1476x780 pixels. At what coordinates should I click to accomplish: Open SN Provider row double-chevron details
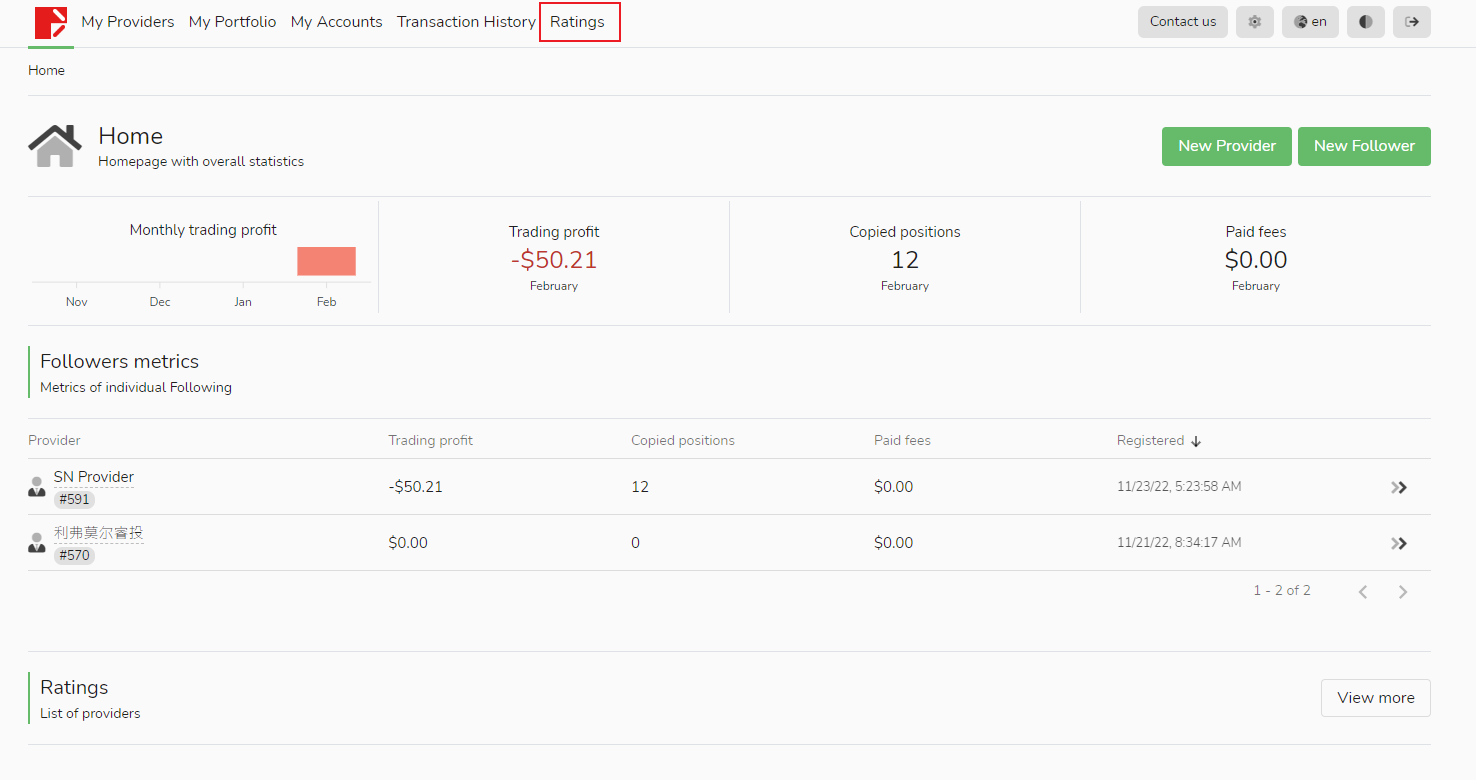[x=1398, y=487]
